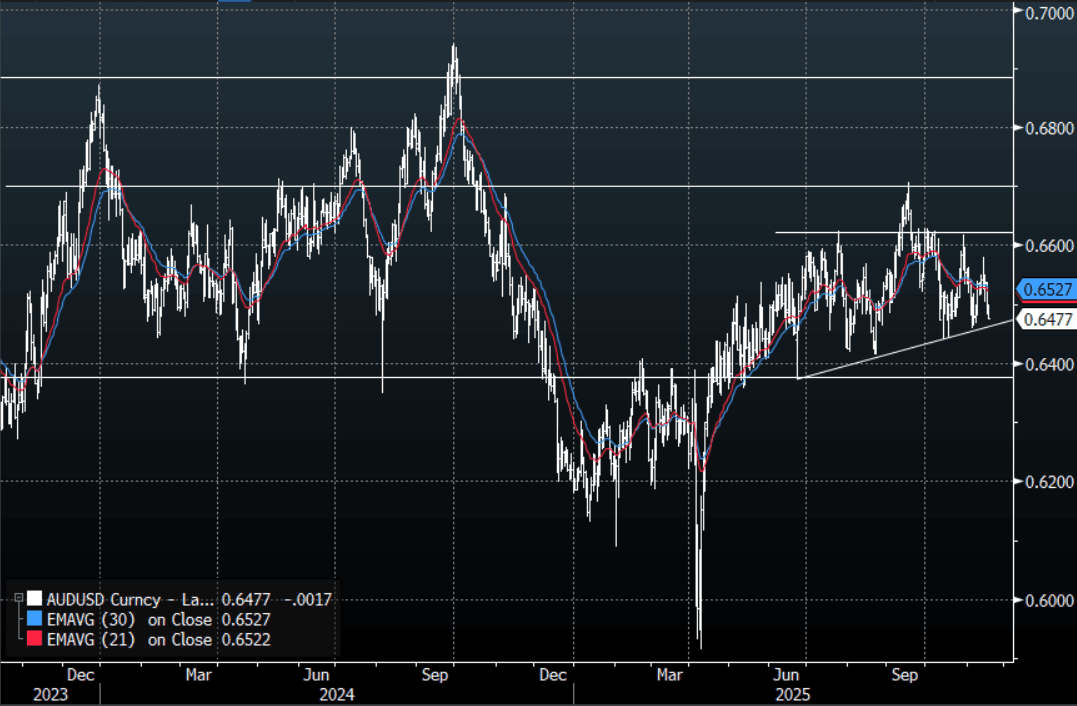Click the 2024 year label on time axis
The width and height of the screenshot is (1077, 706).
pos(337,694)
